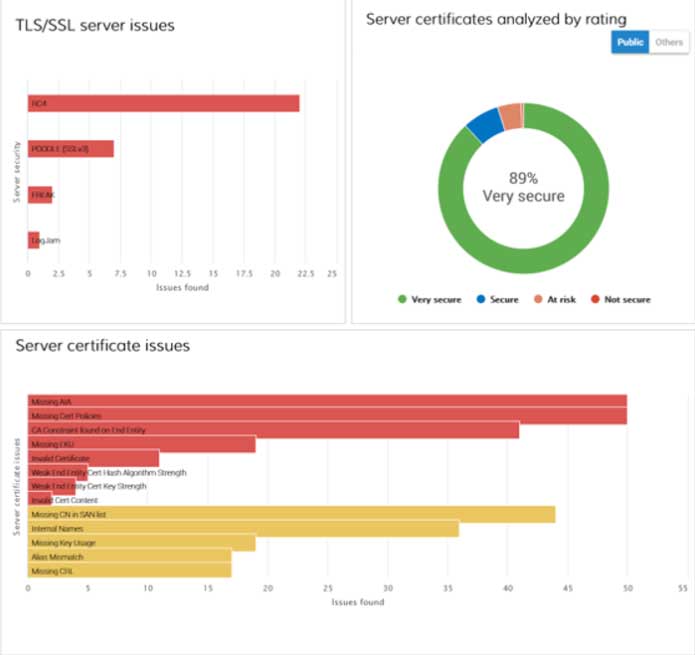The height and width of the screenshot is (655, 695).
Task: Click the POODLE (SSLv3) bar
Action: point(71,149)
